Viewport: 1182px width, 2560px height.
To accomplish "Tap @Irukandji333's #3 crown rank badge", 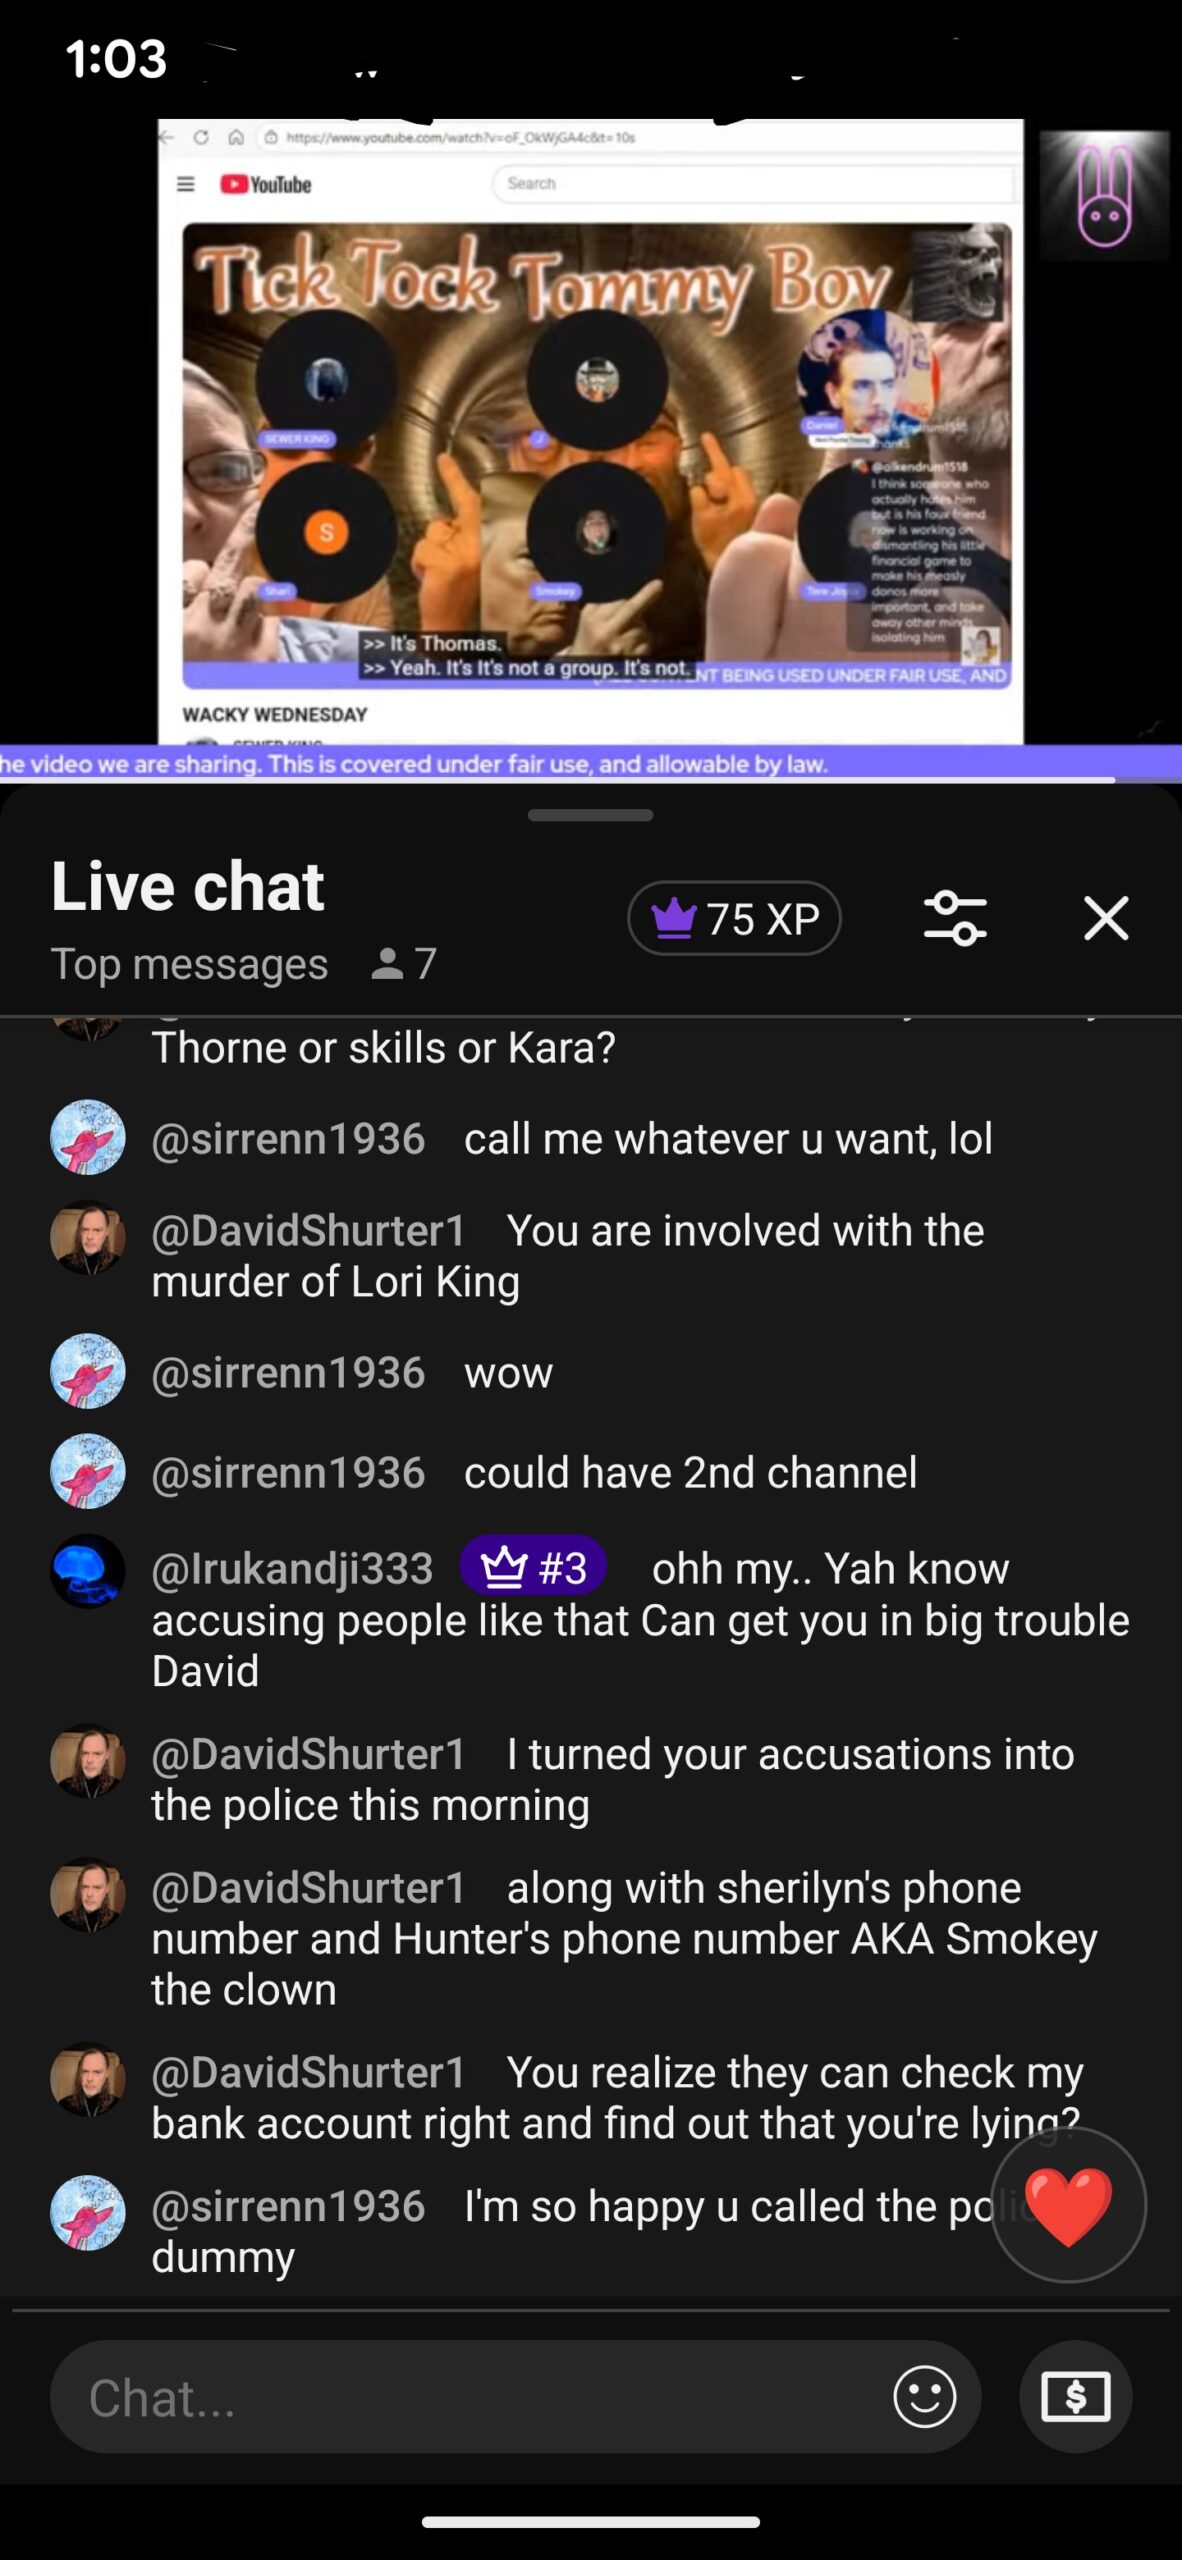I will (533, 1568).
